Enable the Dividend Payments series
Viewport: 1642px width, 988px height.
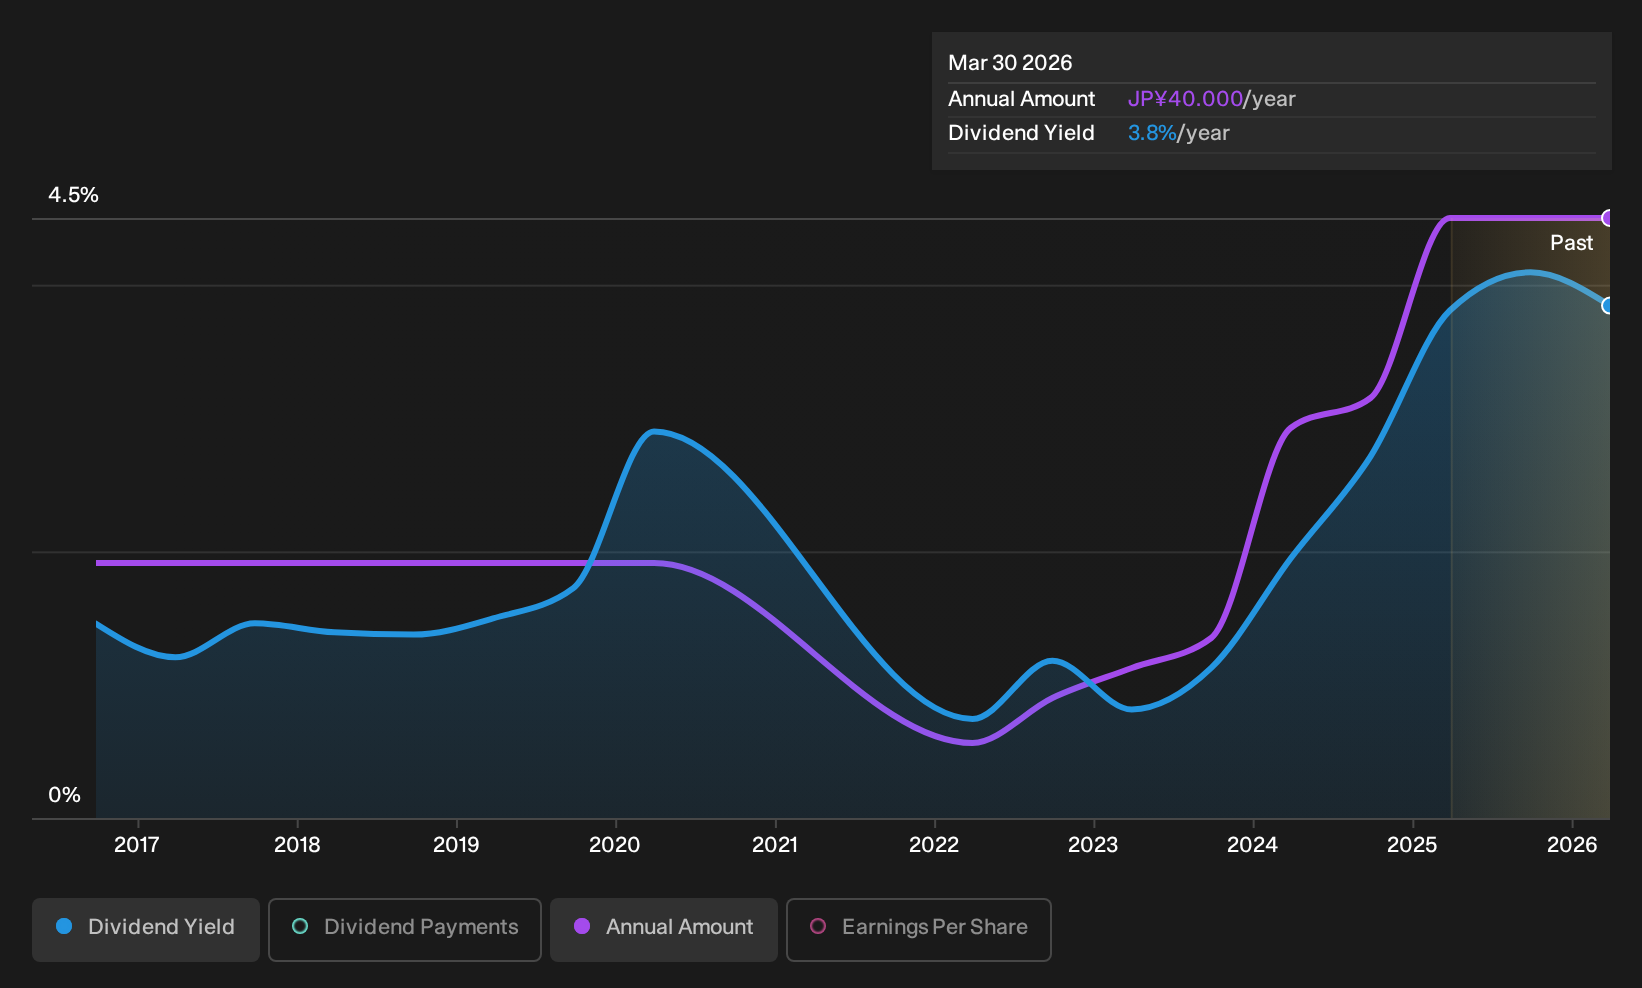click(405, 929)
